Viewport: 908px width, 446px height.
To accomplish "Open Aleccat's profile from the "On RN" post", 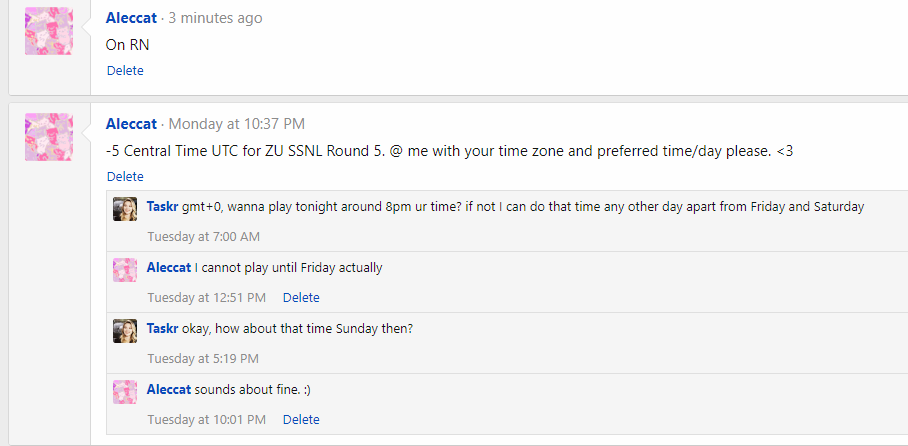I will 131,18.
